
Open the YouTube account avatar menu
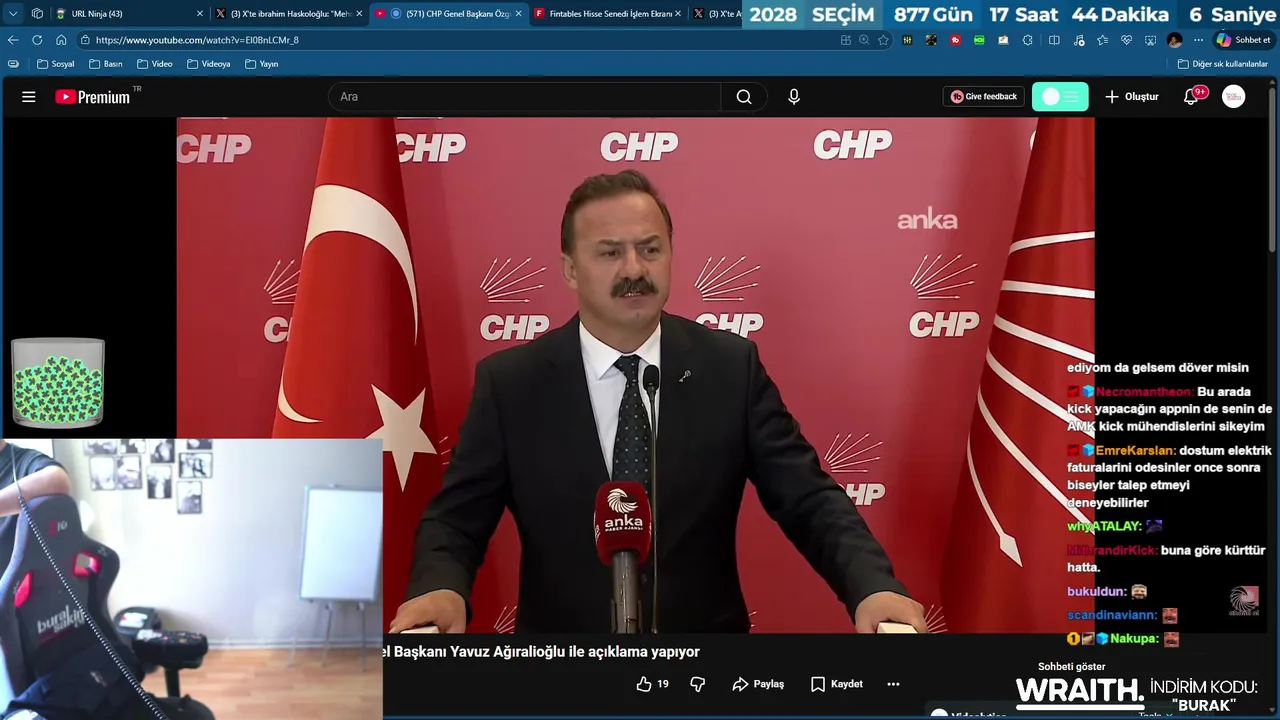point(1234,97)
